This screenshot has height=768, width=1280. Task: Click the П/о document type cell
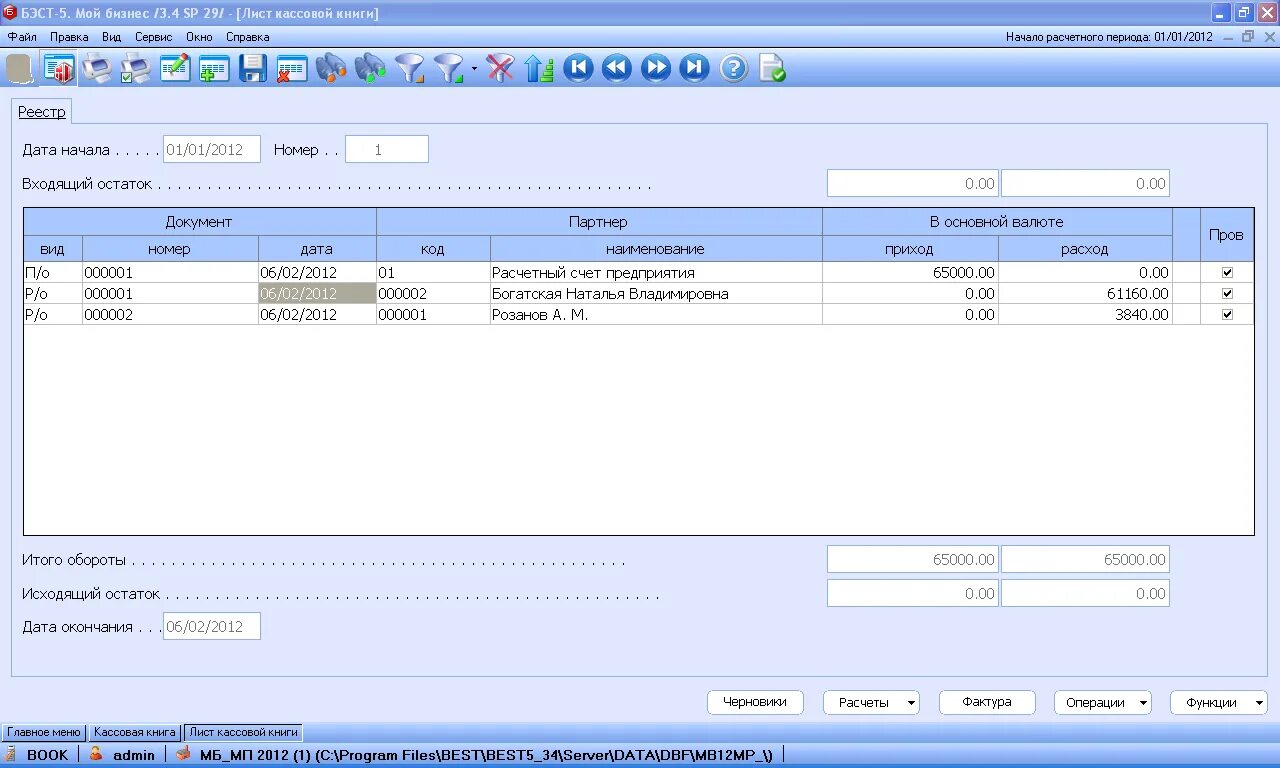[x=53, y=272]
